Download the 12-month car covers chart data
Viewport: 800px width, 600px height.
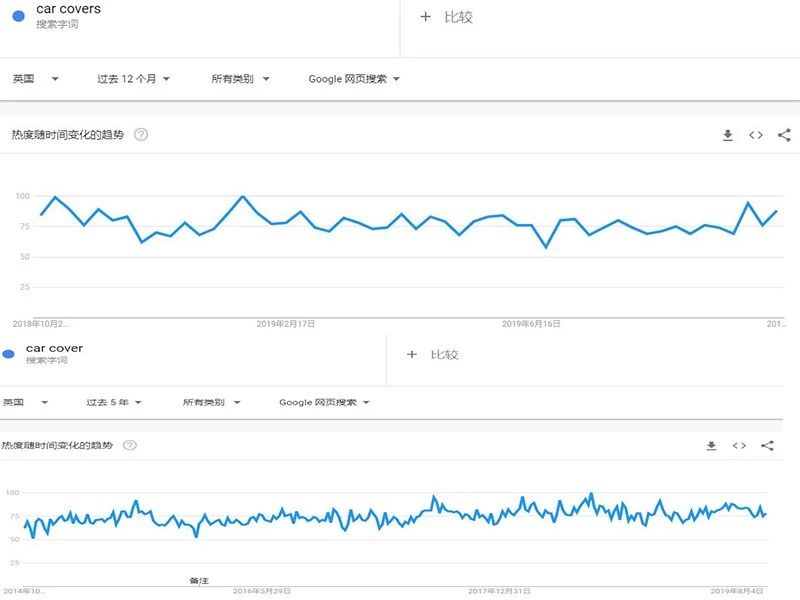coord(728,136)
